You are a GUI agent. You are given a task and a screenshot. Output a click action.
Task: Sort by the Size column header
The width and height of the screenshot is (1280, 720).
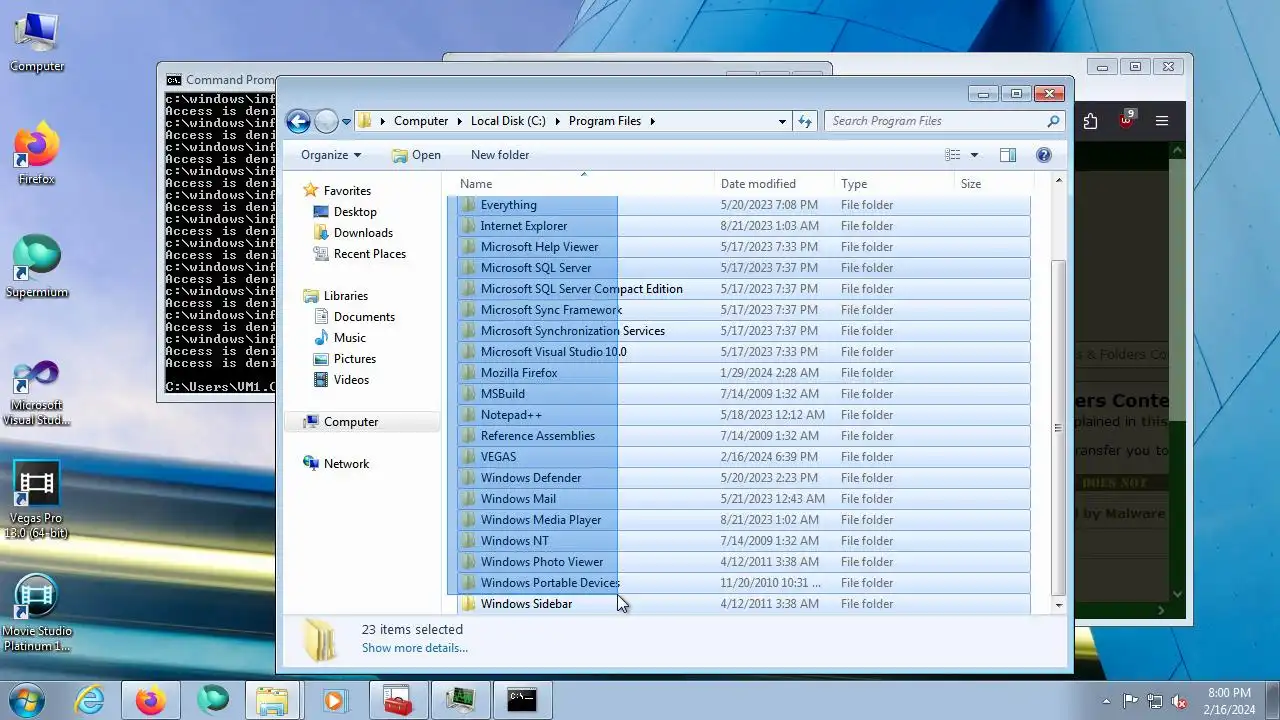[993, 184]
